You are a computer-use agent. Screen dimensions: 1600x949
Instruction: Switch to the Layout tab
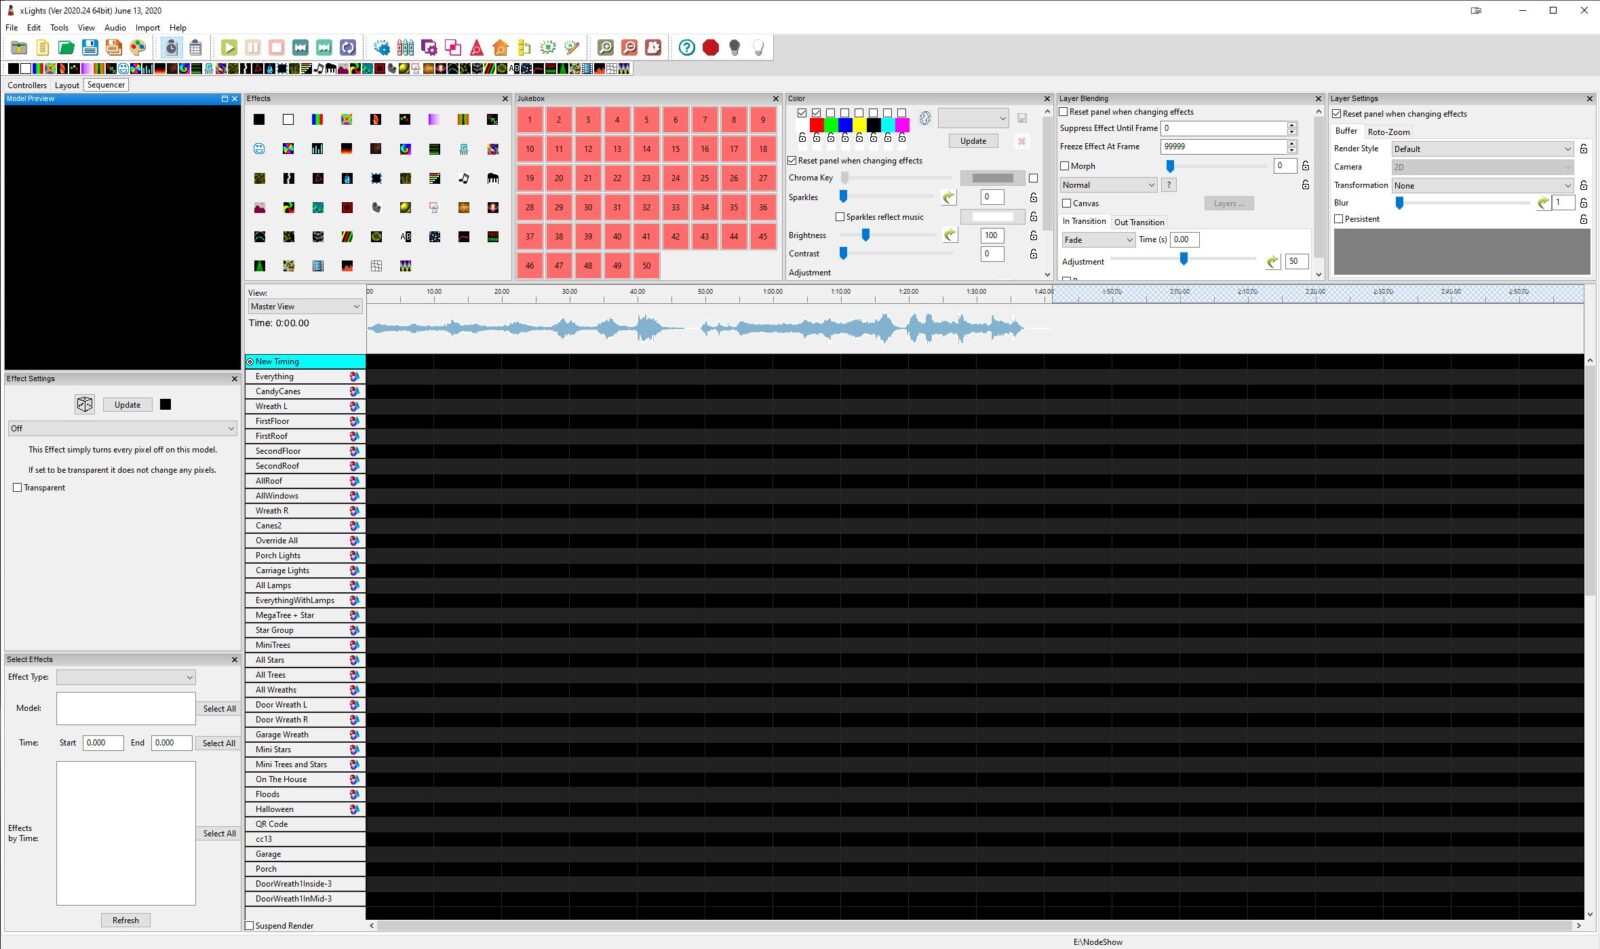pos(67,85)
